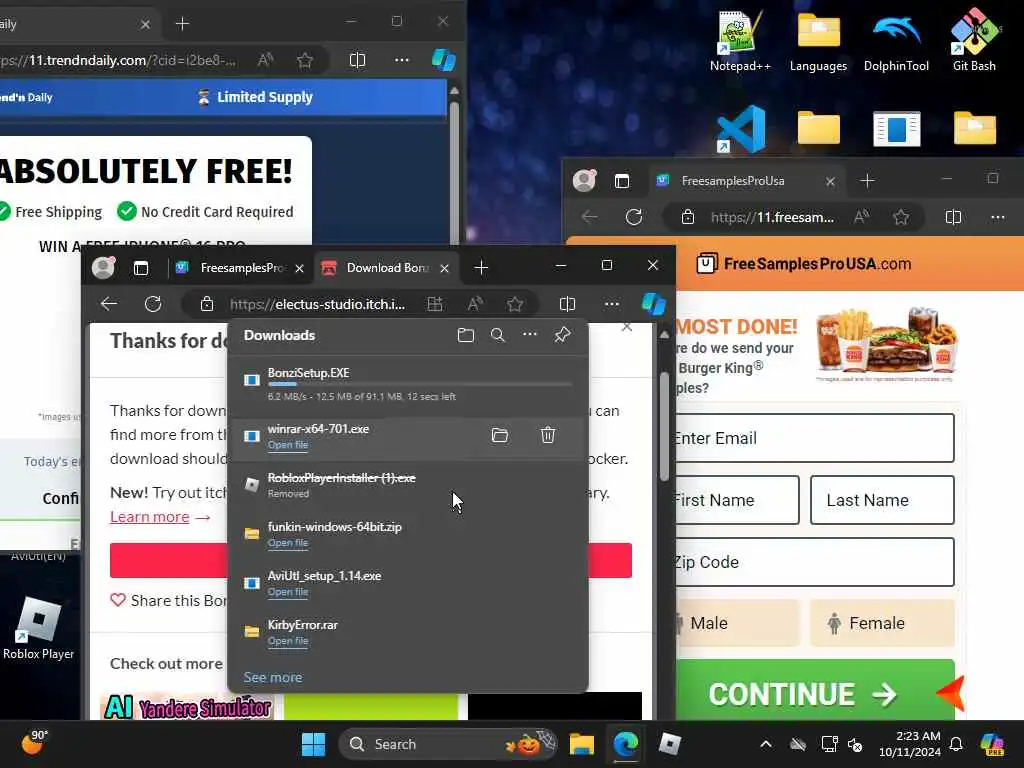This screenshot has height=768, width=1024.
Task: Favorite the trendndaily page with star icon
Action: (305, 60)
